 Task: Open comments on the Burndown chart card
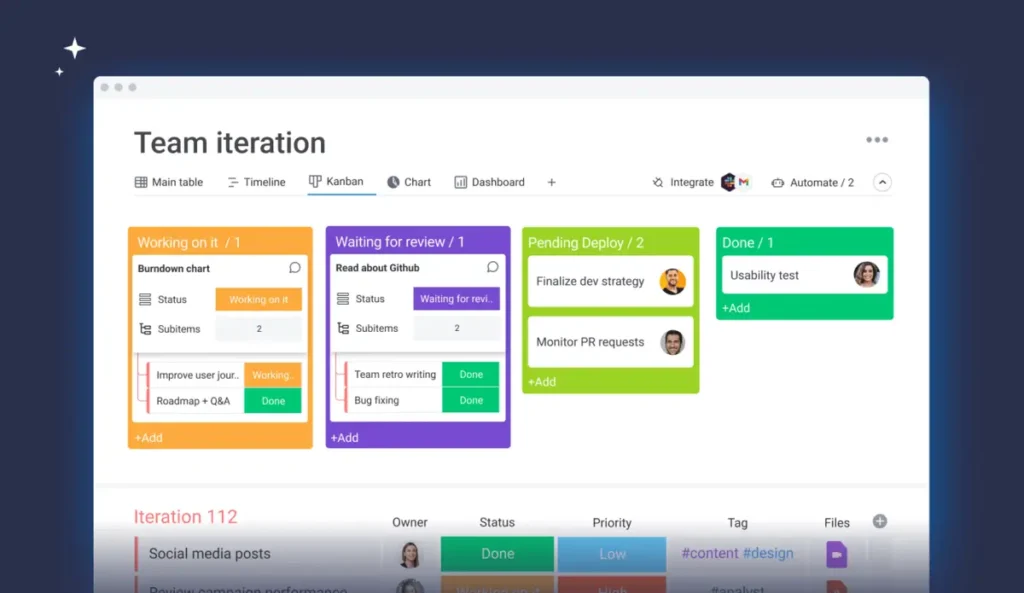(293, 267)
